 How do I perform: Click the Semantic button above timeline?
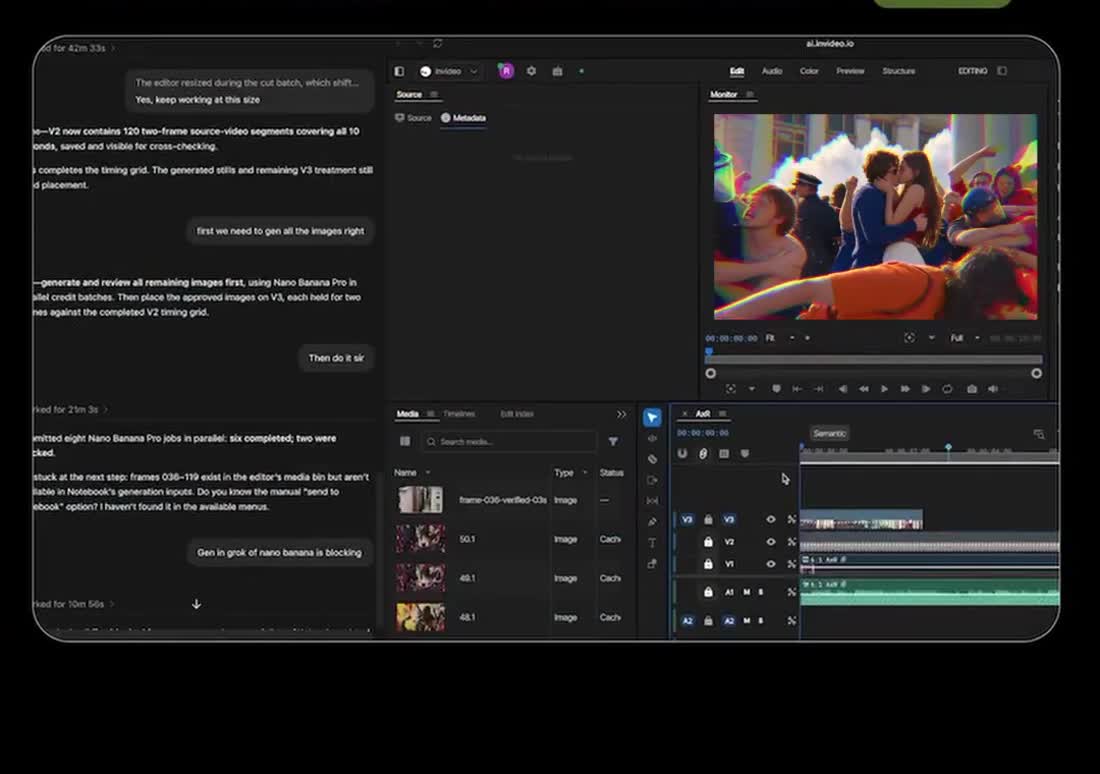pos(829,434)
